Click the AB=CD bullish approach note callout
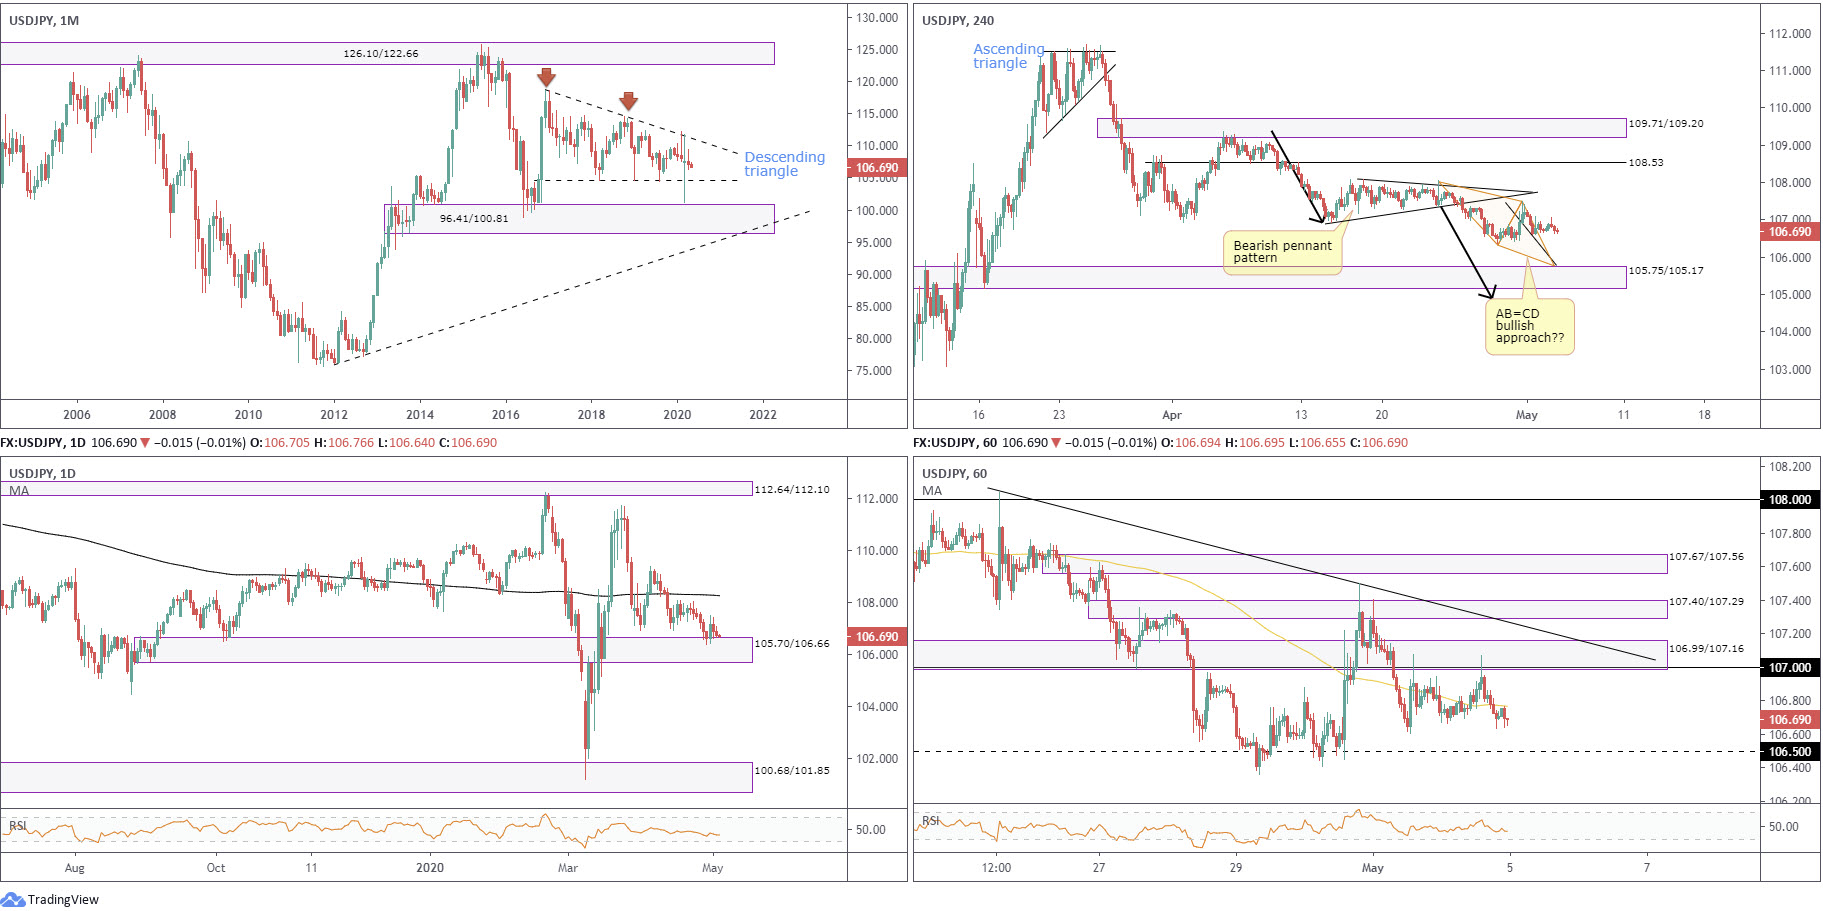Image resolution: width=1823 pixels, height=911 pixels. click(x=1529, y=326)
